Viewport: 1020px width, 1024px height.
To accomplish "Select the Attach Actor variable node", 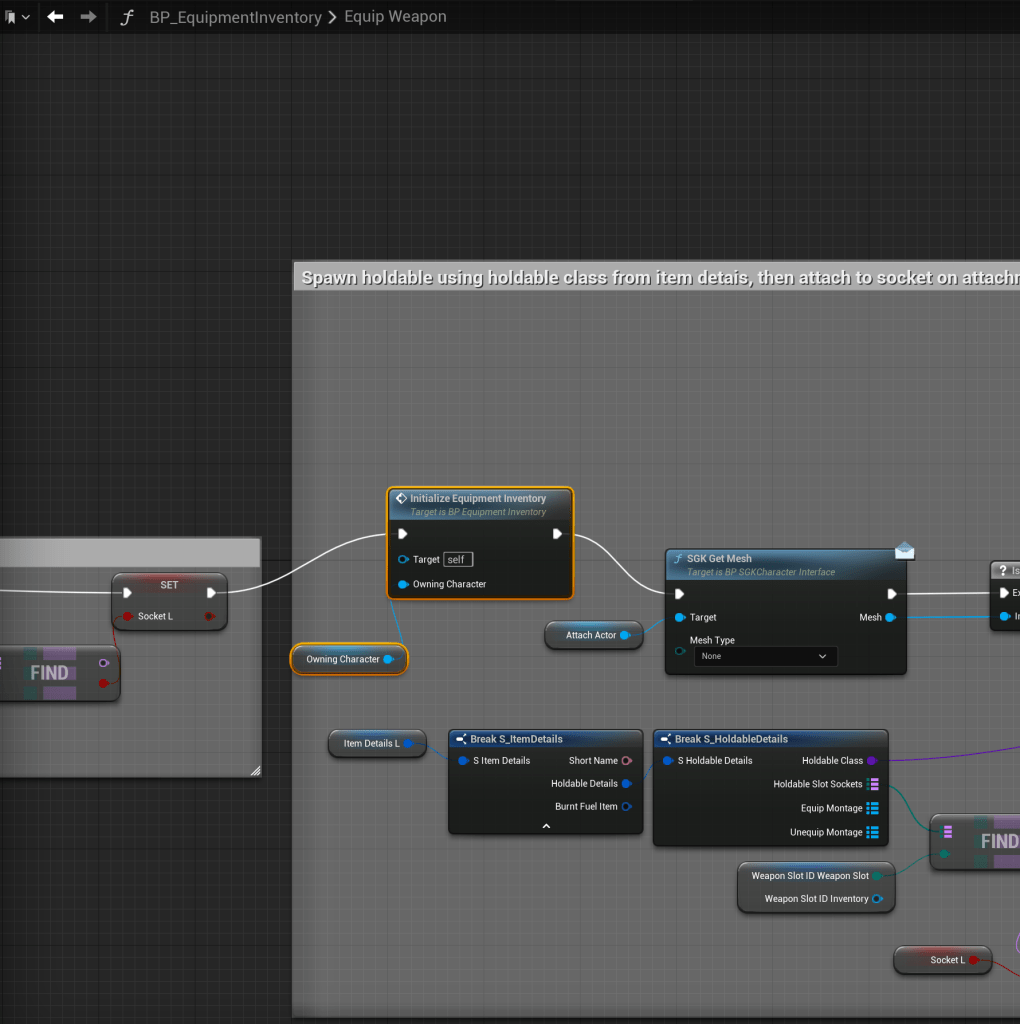I will pos(590,635).
